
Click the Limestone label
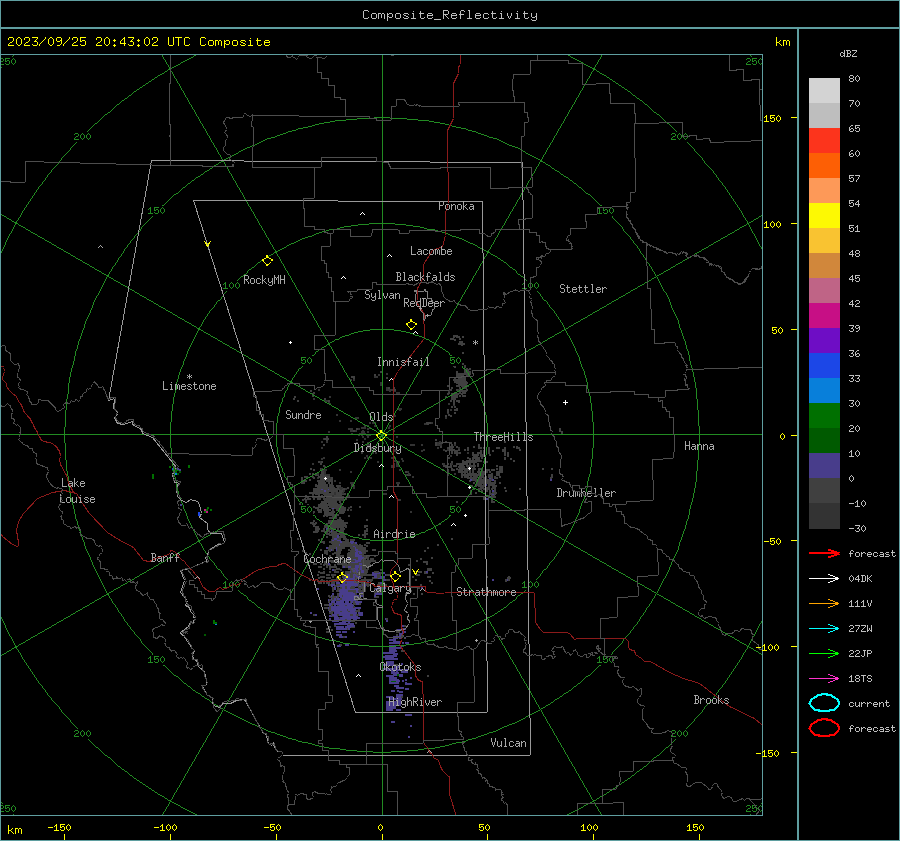coord(189,386)
